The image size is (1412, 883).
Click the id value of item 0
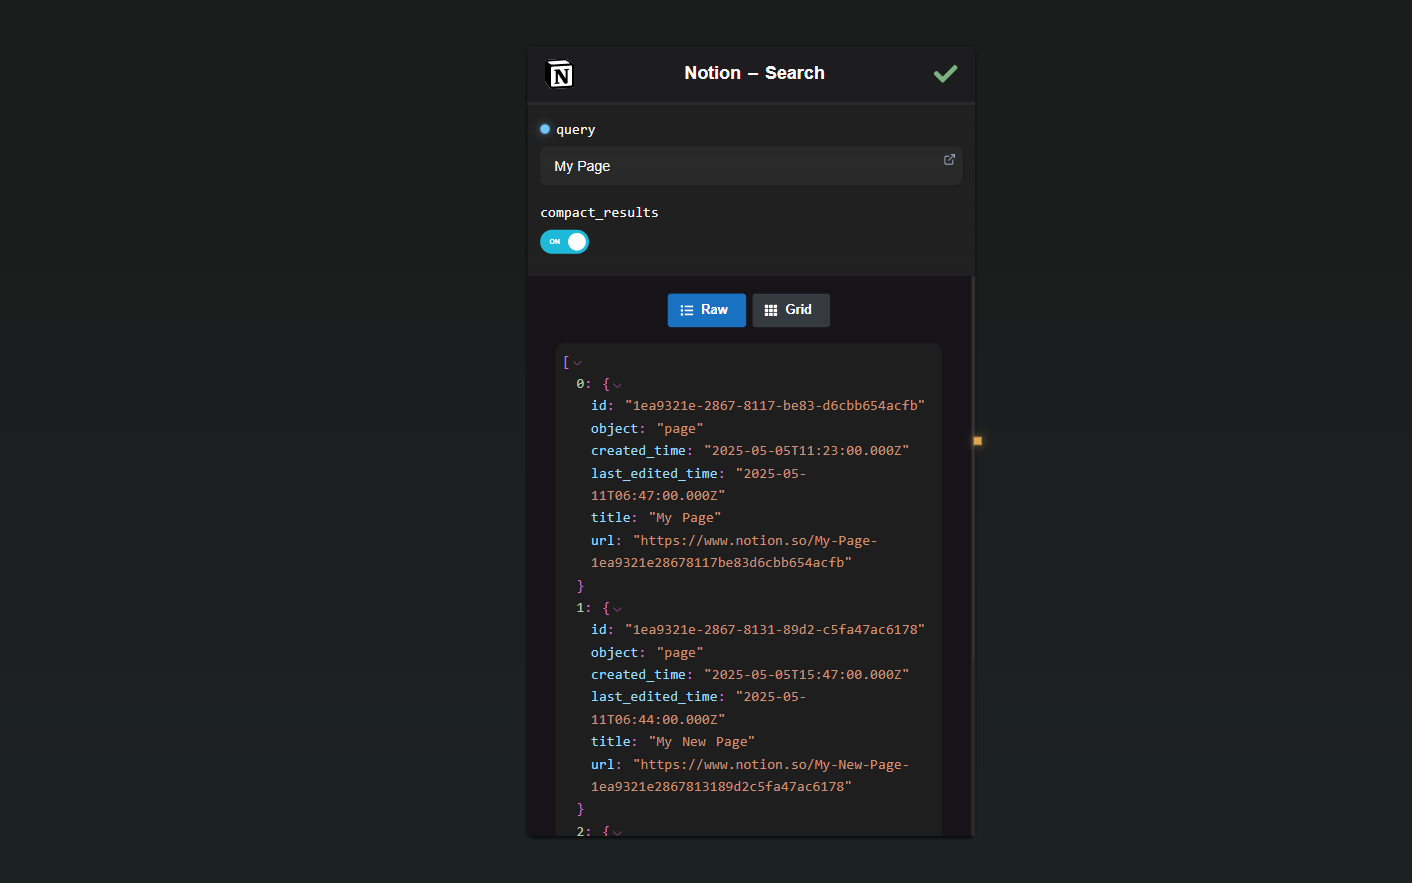tap(775, 406)
